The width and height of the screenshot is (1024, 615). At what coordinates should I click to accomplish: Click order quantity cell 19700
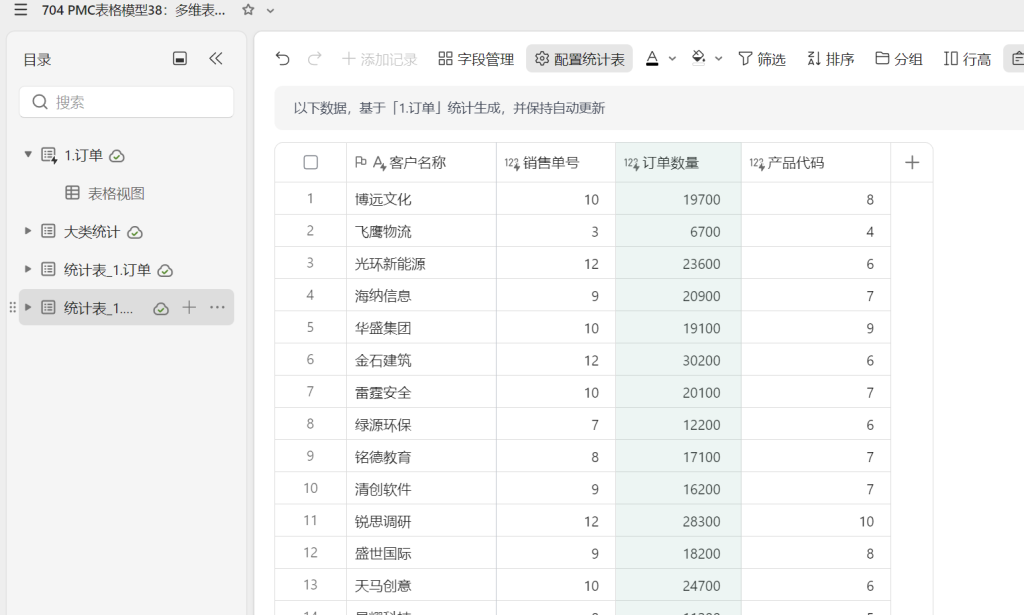tap(678, 199)
